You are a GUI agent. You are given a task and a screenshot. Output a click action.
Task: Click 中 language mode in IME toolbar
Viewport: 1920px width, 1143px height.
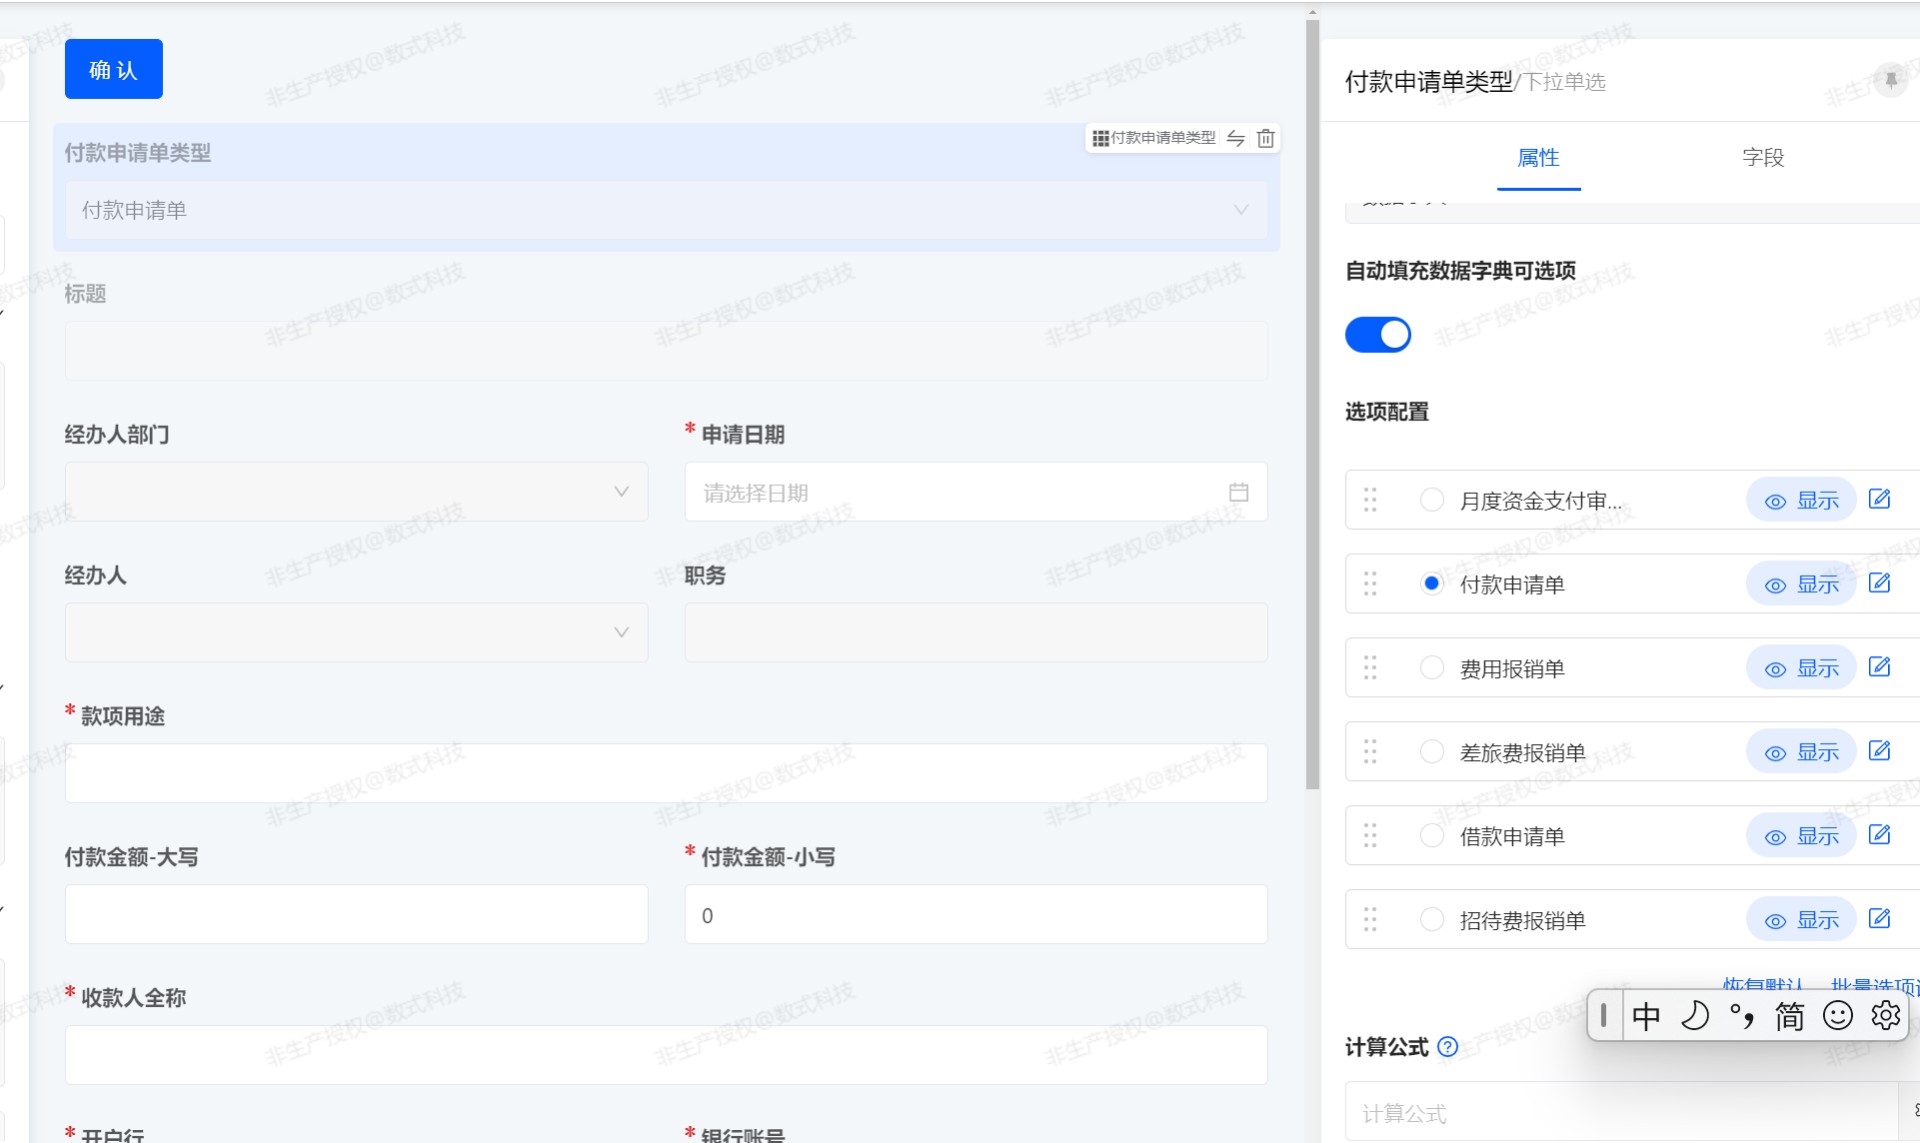coord(1646,1016)
